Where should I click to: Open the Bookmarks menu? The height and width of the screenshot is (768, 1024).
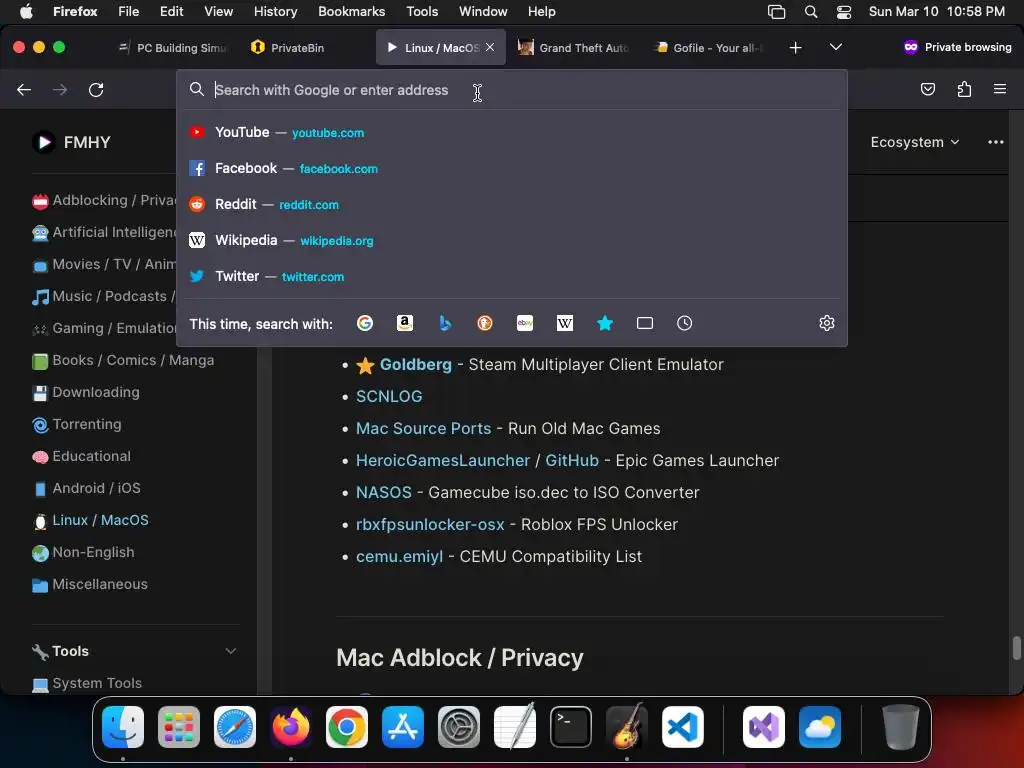(351, 12)
